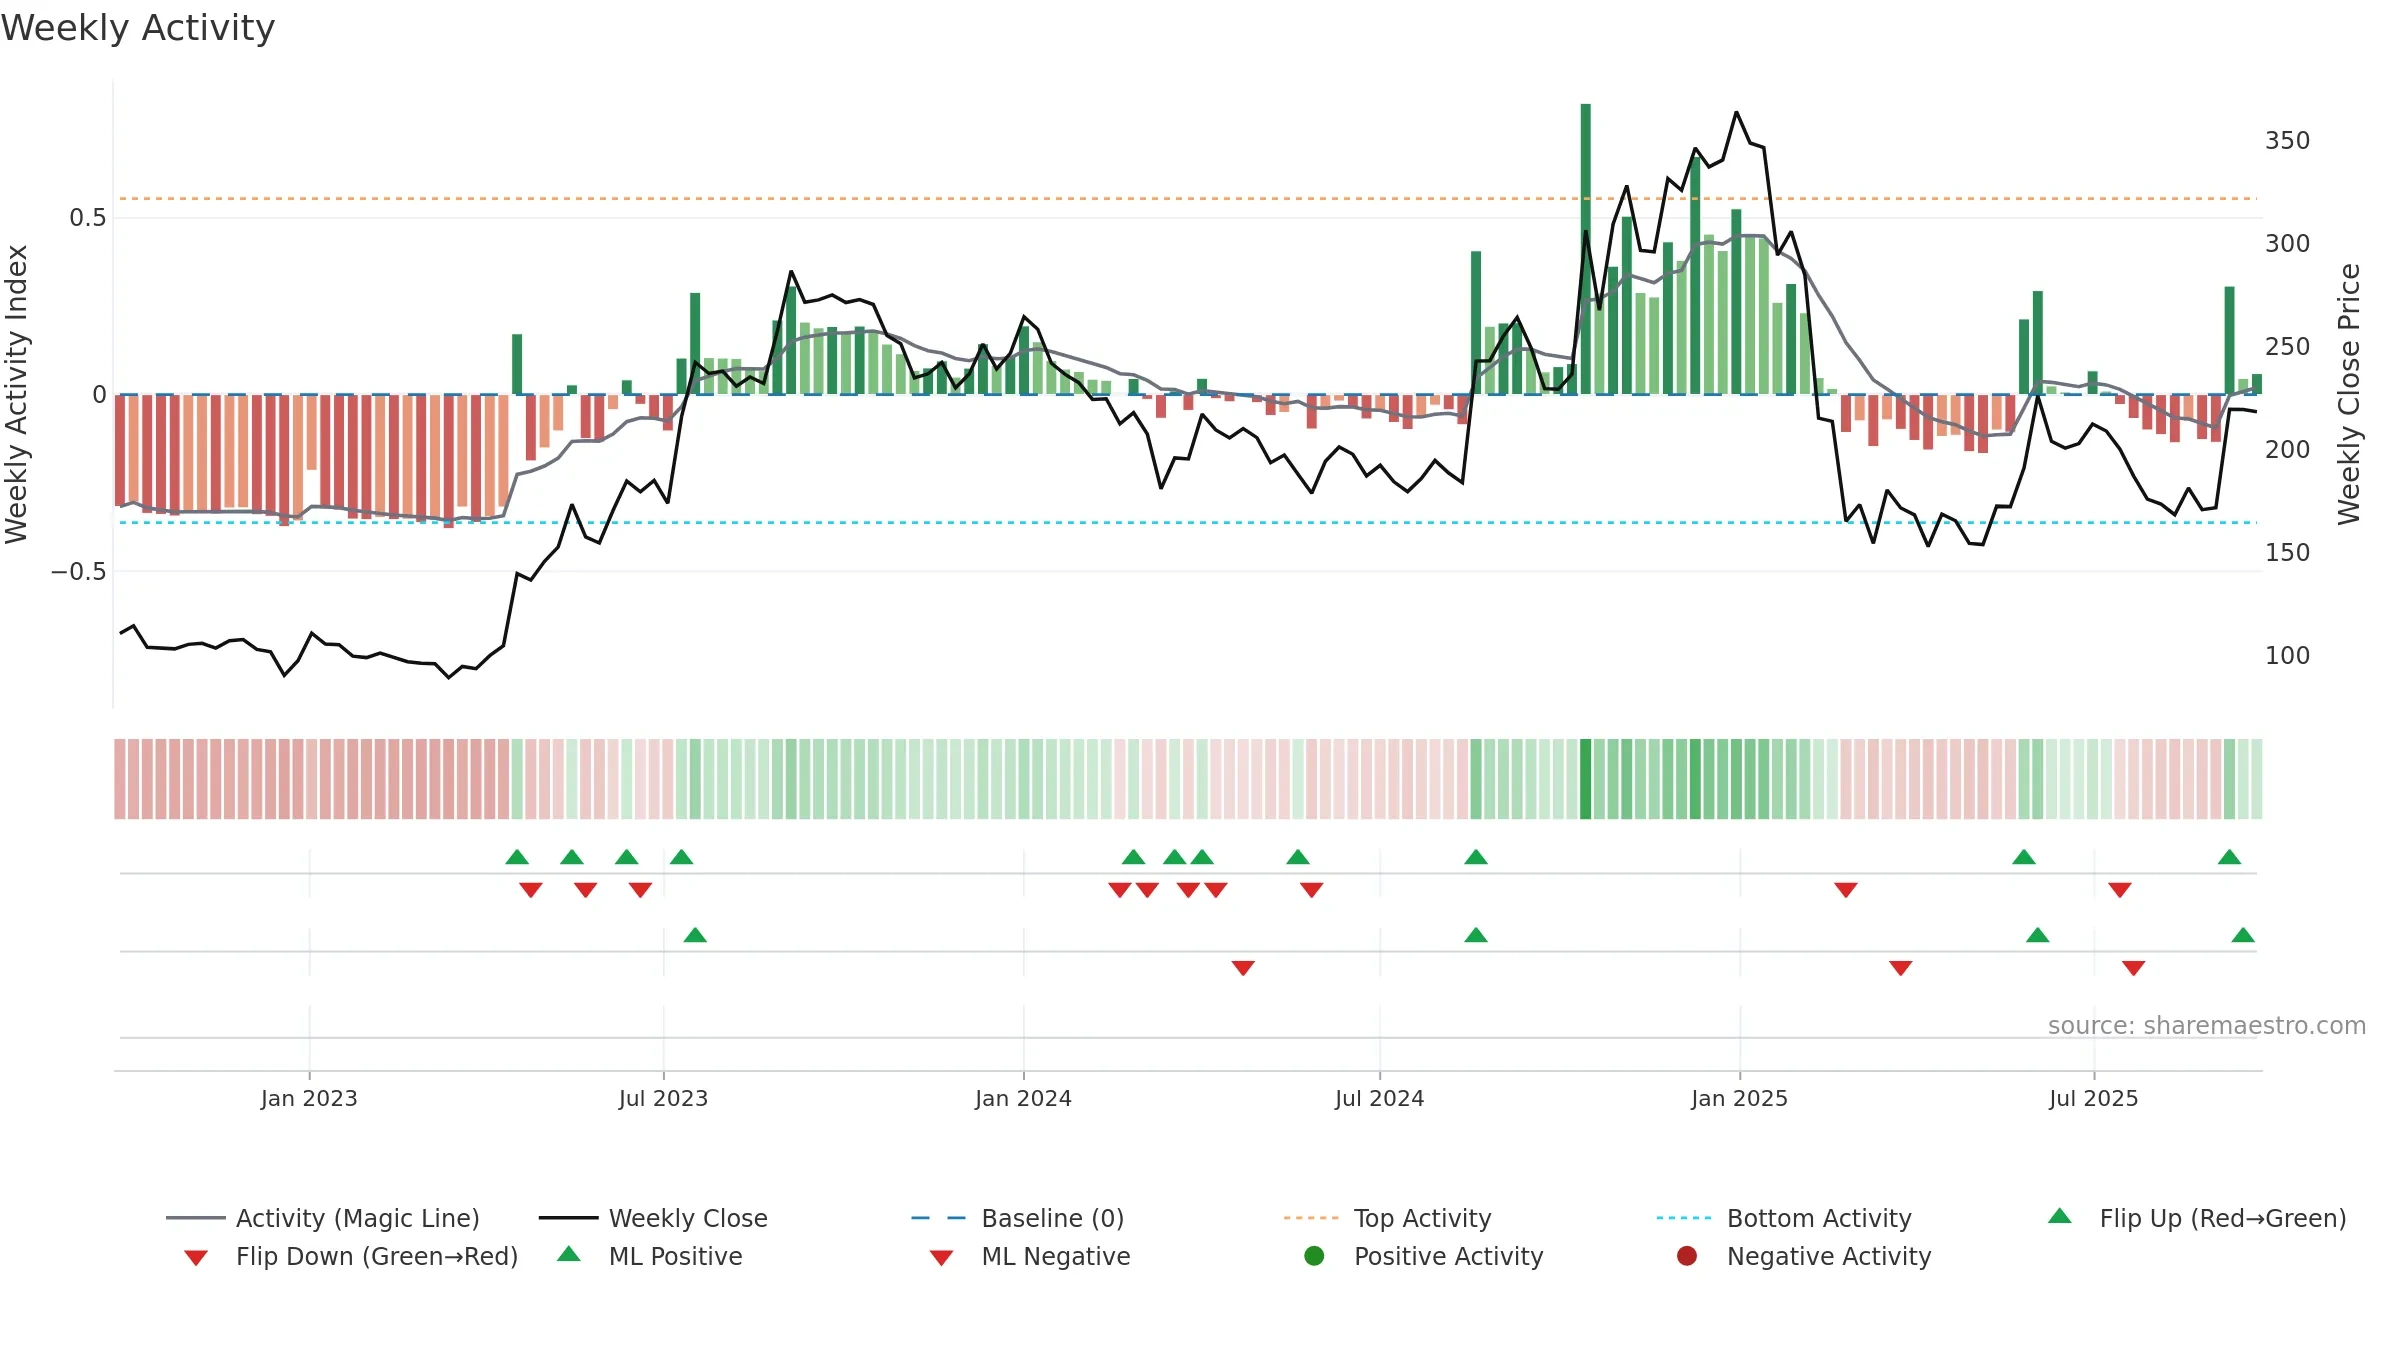
Task: Click the −0.5 activity axis tick label
Action: (78, 572)
